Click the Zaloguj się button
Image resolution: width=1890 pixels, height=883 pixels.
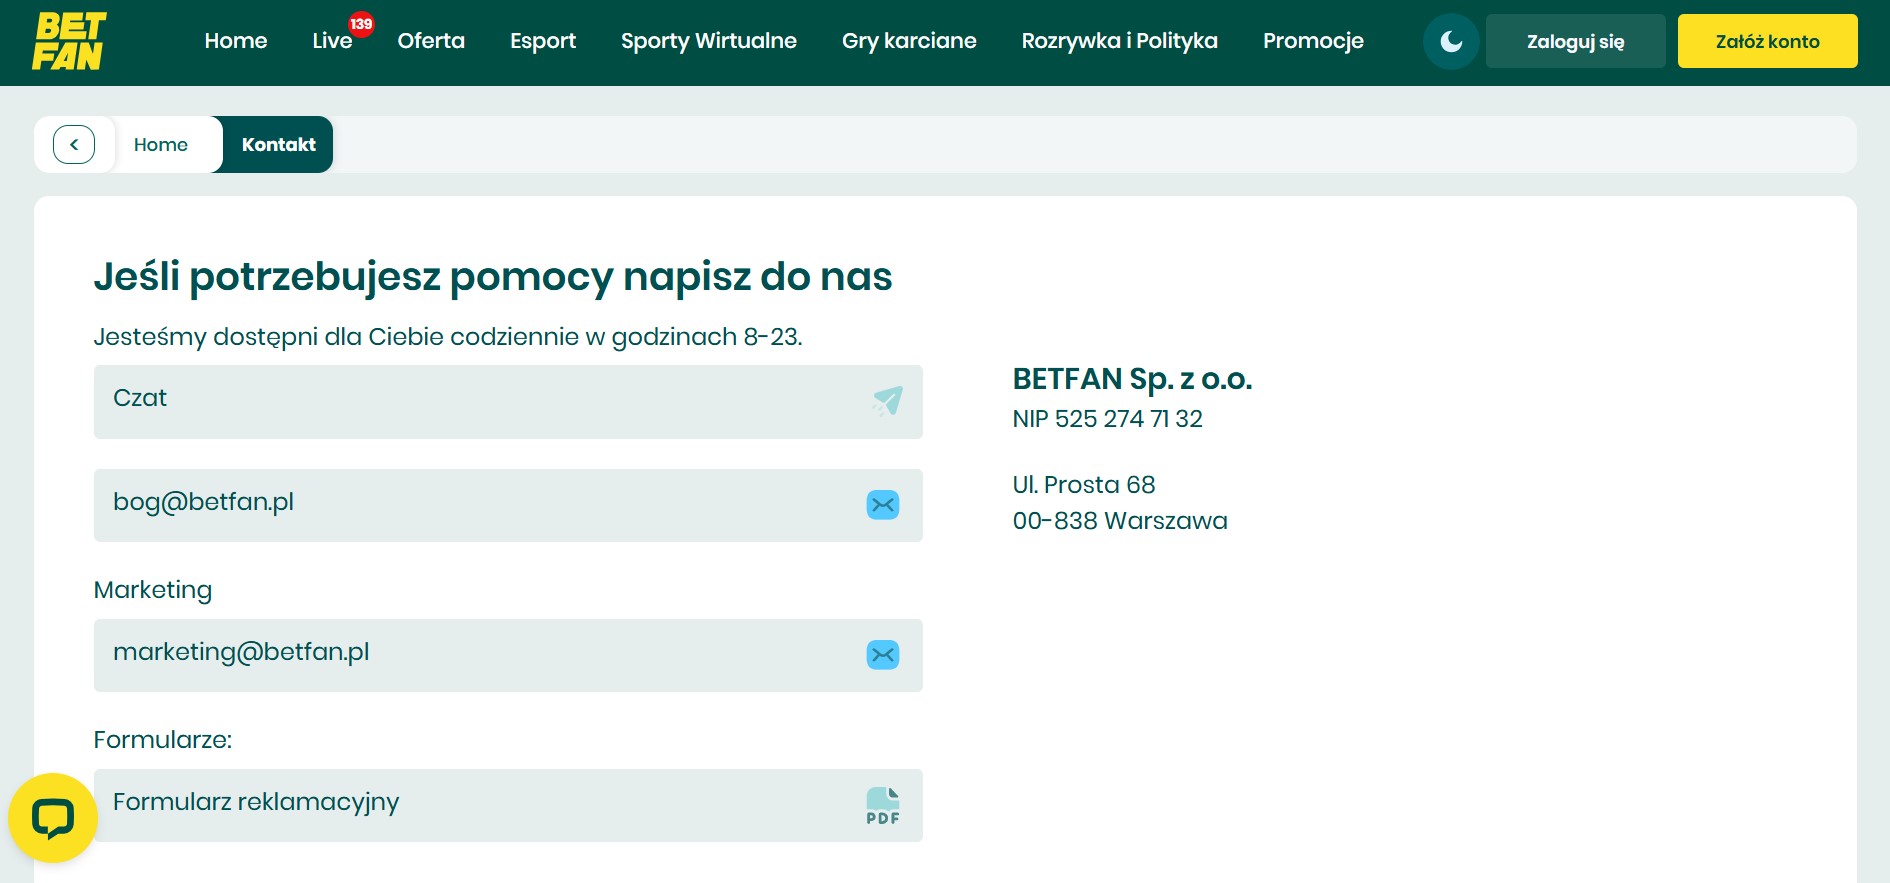point(1576,41)
